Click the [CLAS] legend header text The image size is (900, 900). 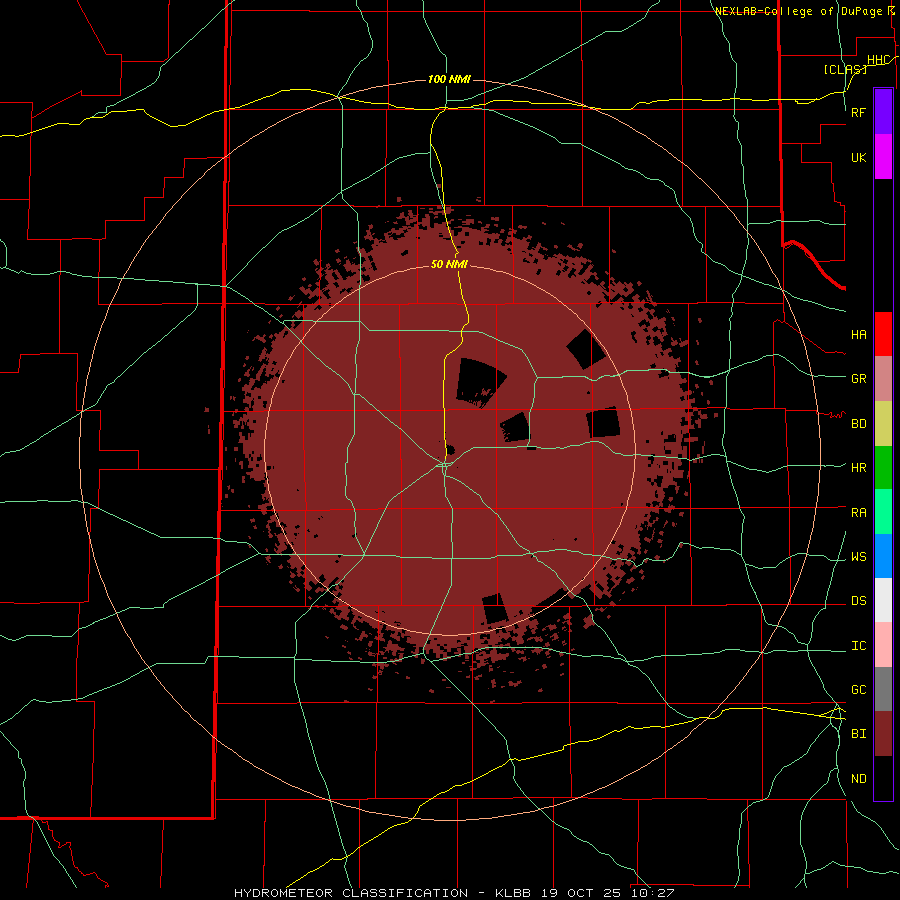845,69
